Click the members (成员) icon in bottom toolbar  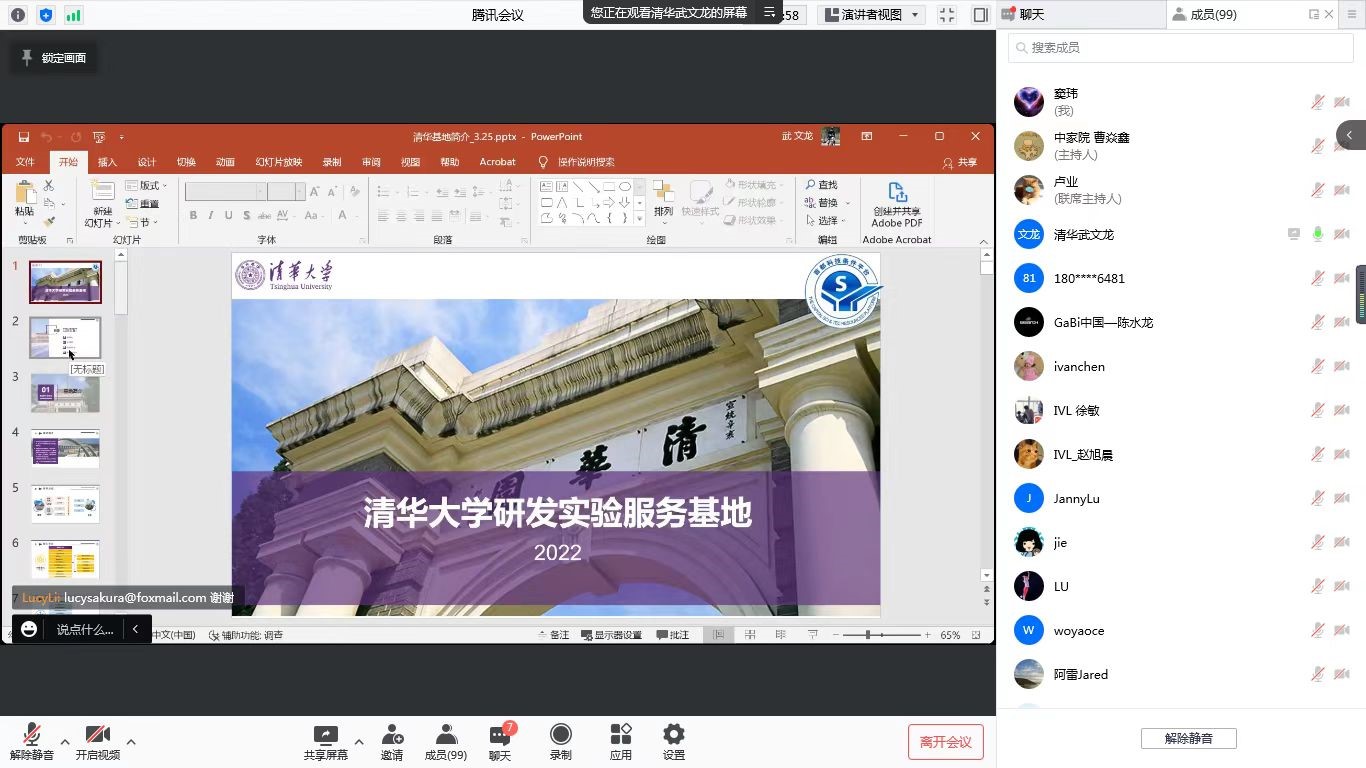446,736
